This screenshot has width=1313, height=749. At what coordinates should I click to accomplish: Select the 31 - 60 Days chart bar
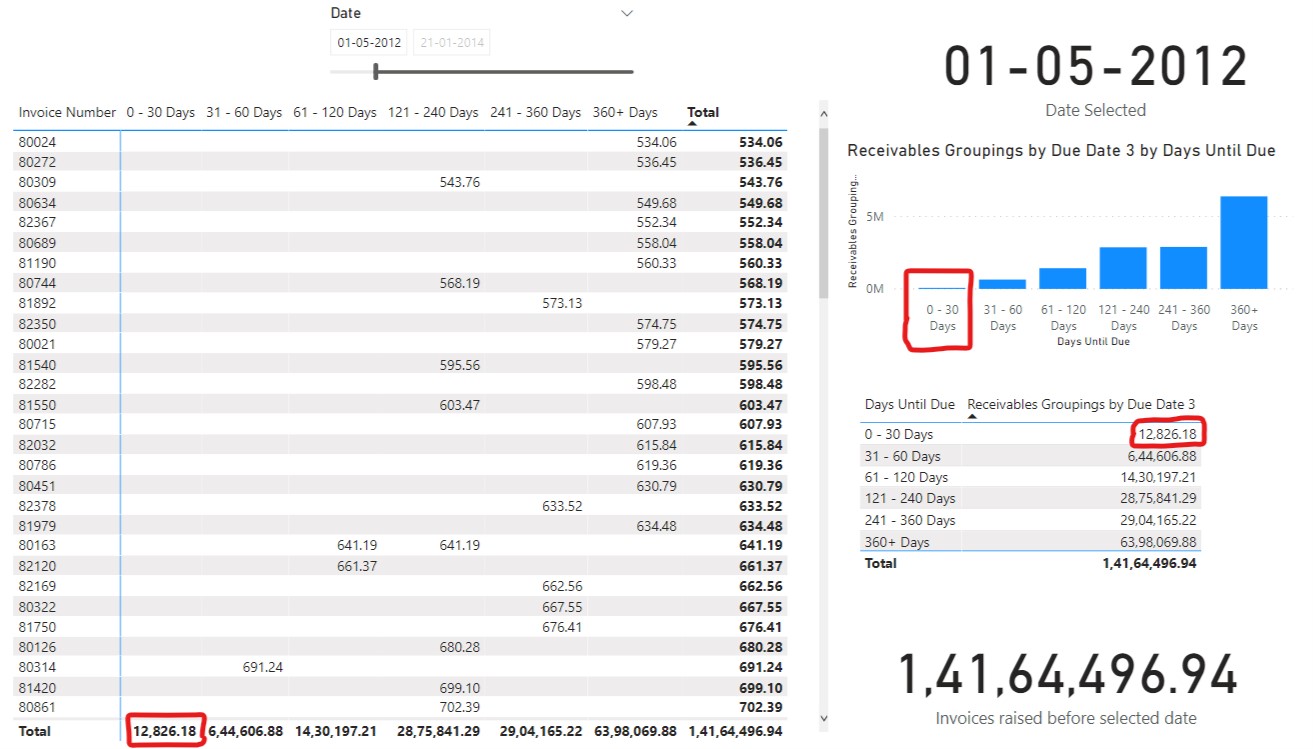1002,284
